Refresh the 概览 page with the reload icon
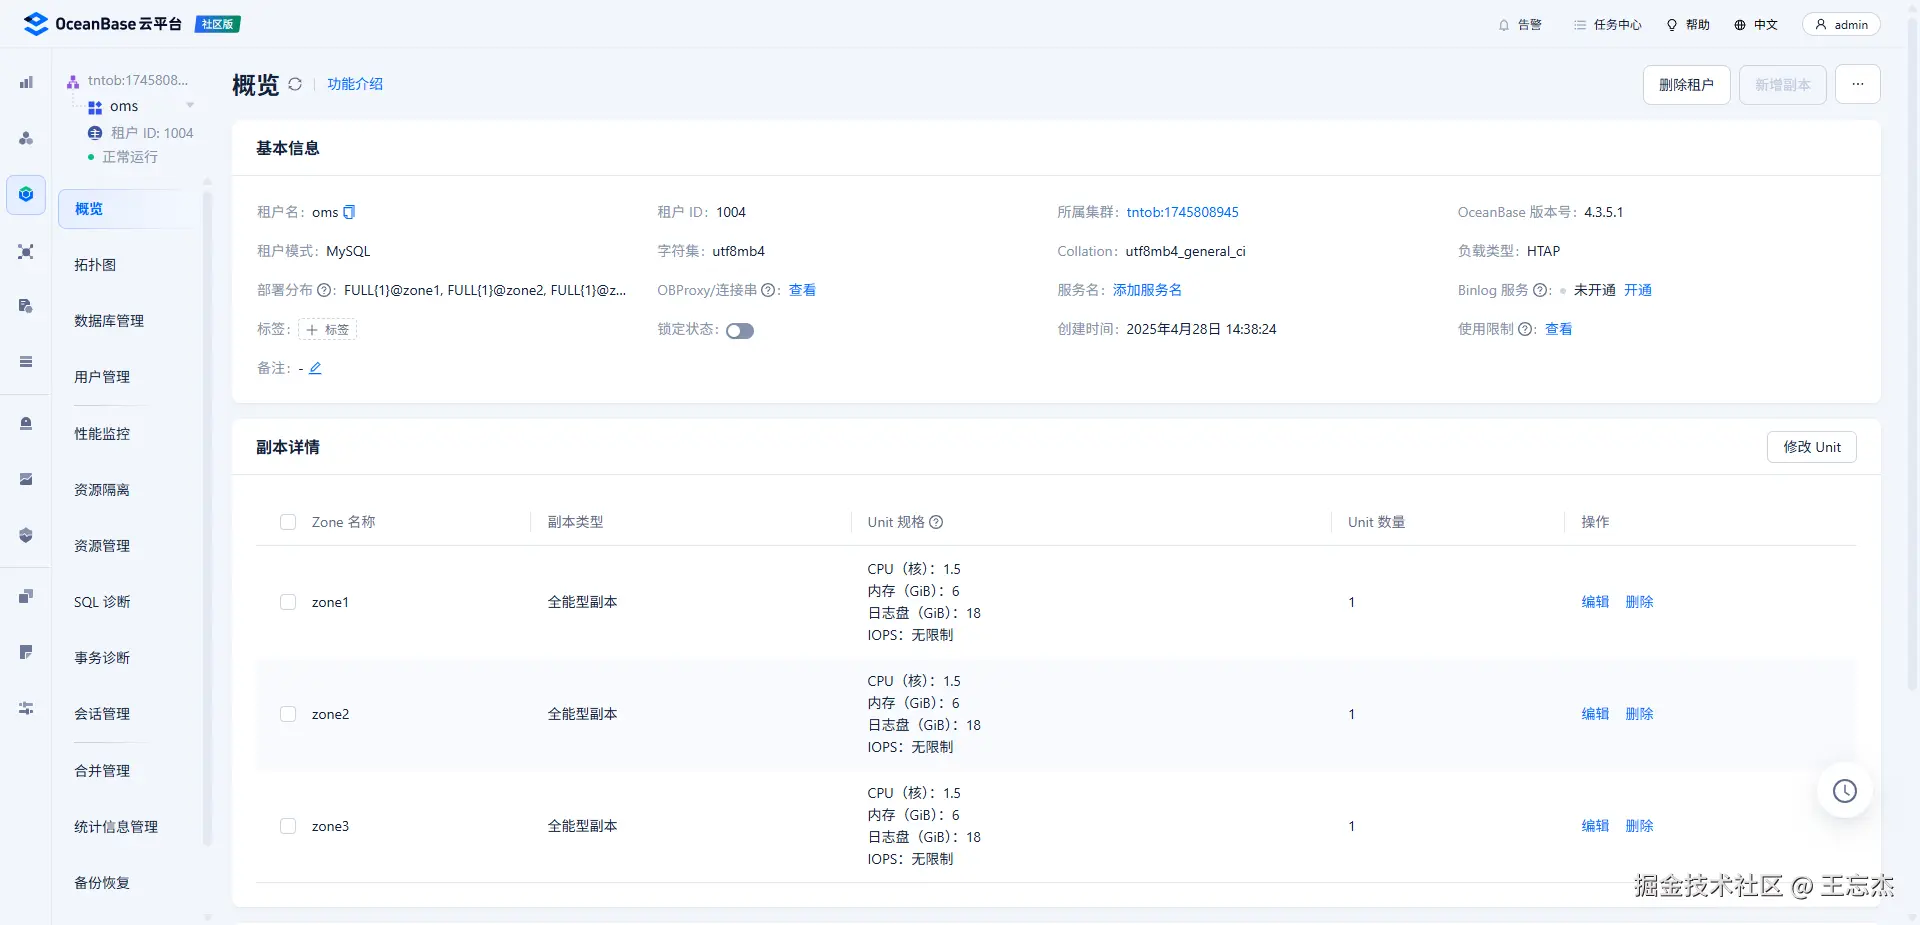The height and width of the screenshot is (925, 1920). [x=295, y=84]
